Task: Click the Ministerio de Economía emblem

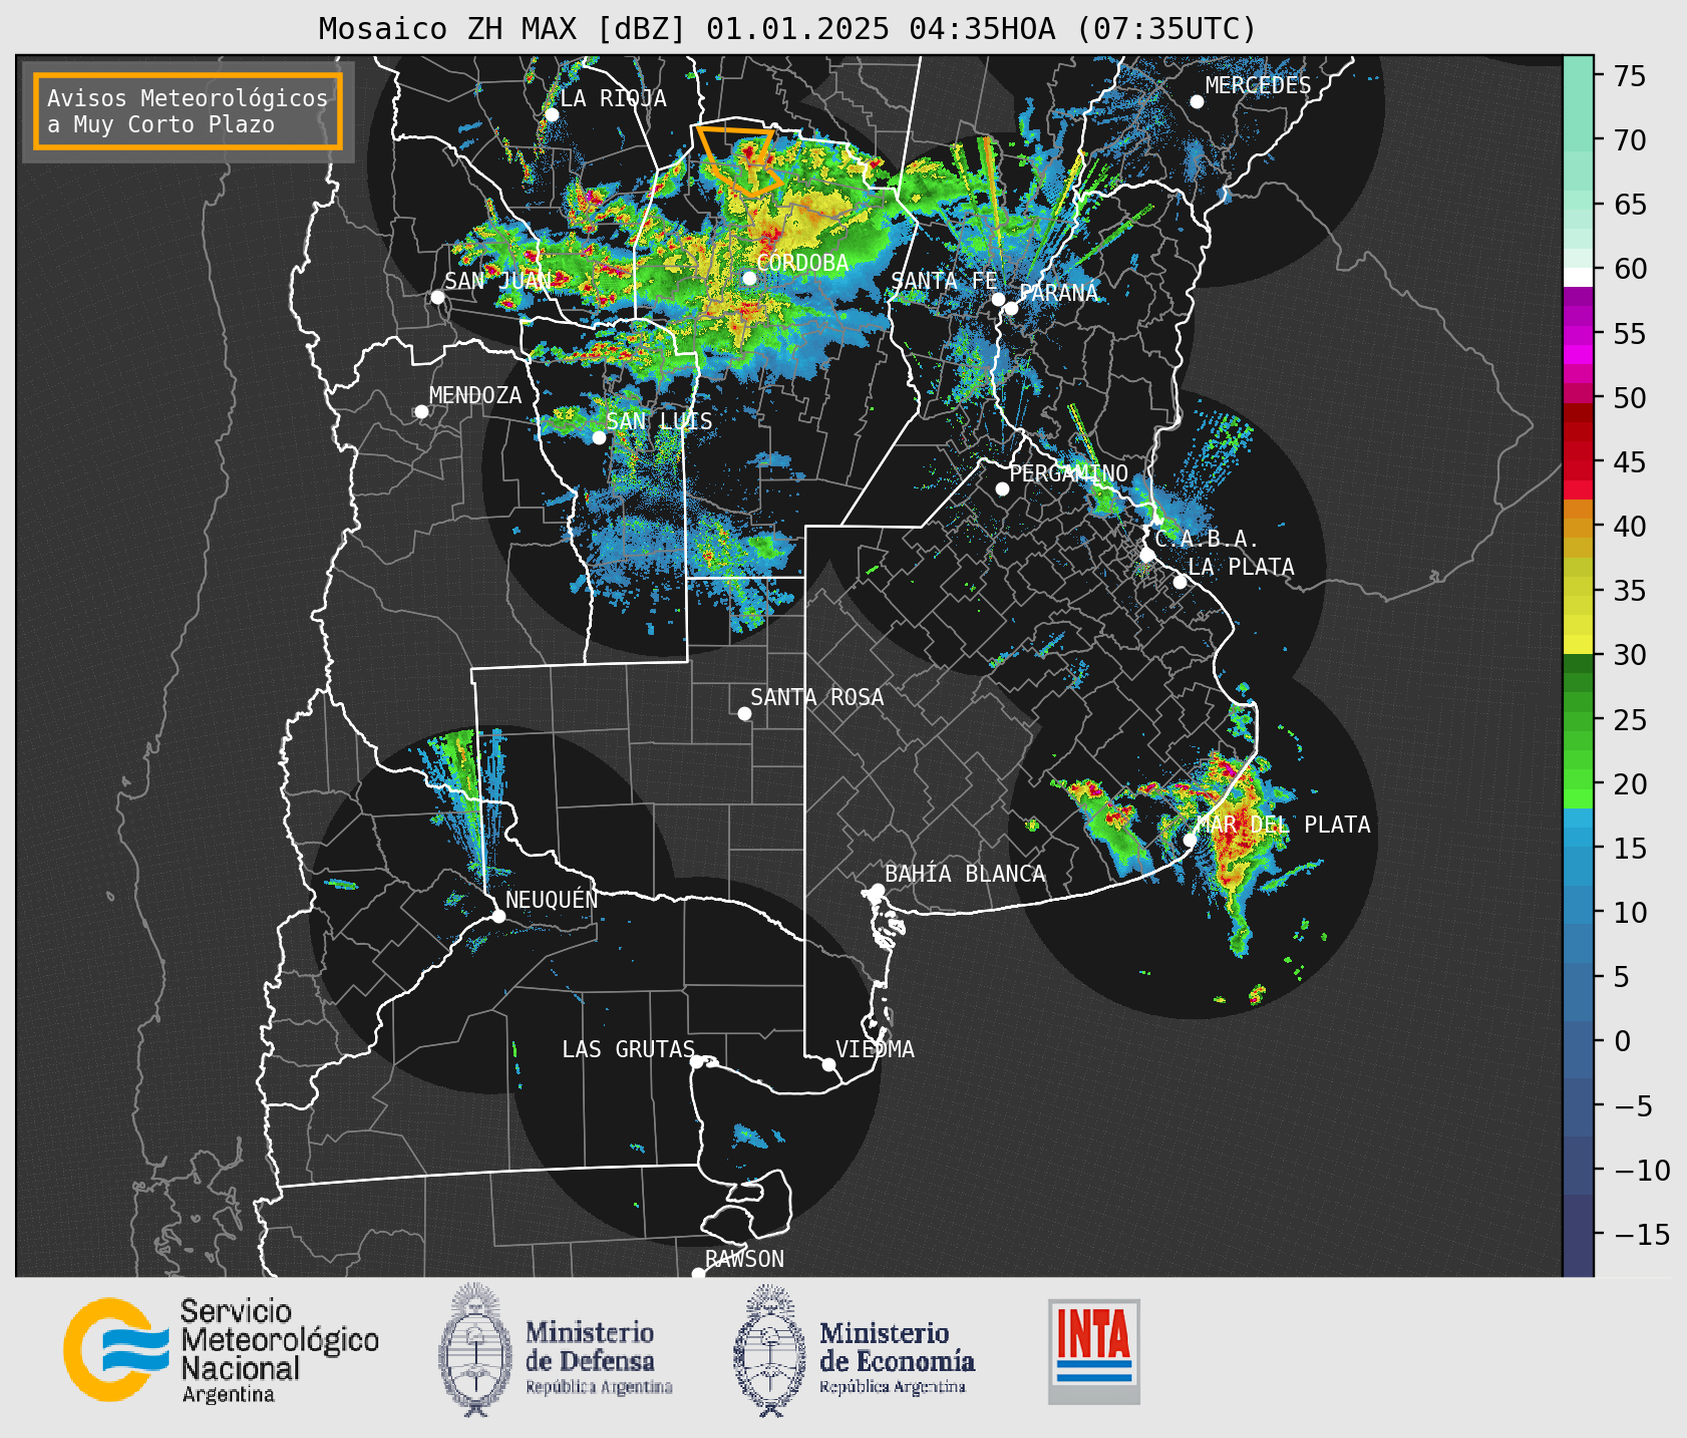Action: [770, 1351]
